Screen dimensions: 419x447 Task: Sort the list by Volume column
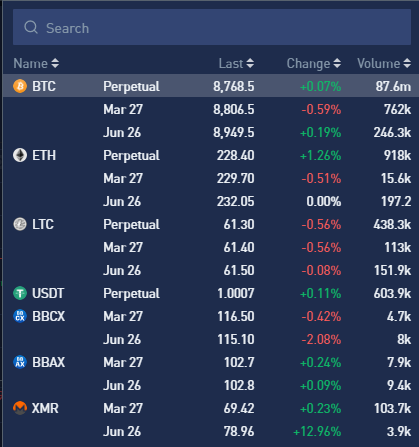point(384,63)
